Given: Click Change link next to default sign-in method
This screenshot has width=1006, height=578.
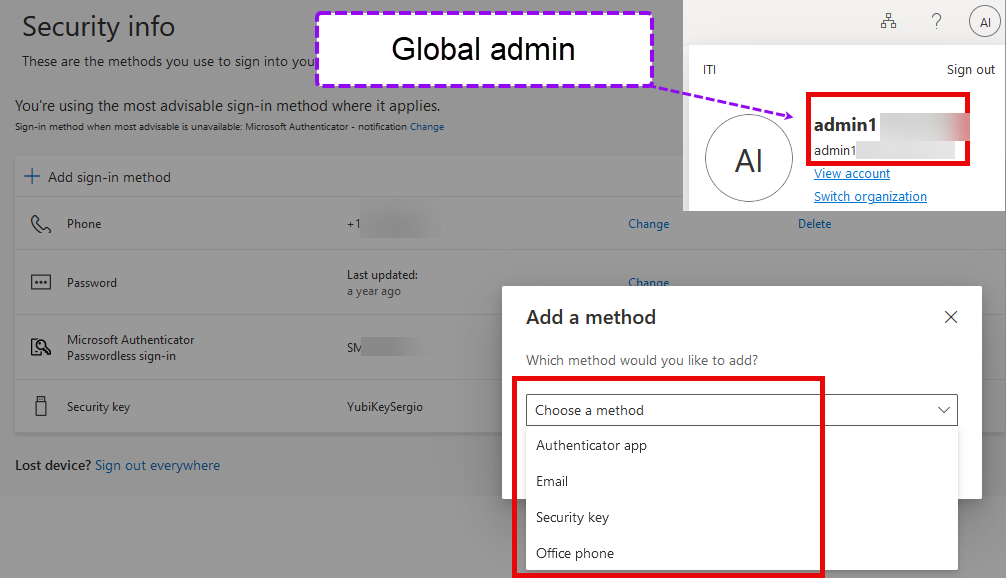Looking at the screenshot, I should pyautogui.click(x=427, y=127).
